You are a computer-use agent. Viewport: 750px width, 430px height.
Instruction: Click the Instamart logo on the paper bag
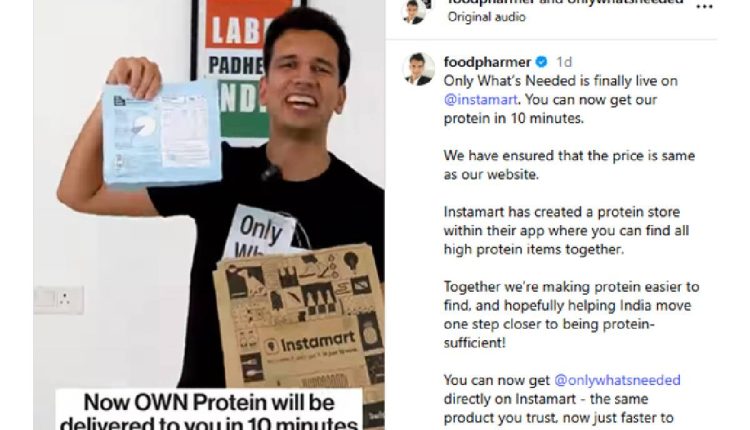[310, 342]
